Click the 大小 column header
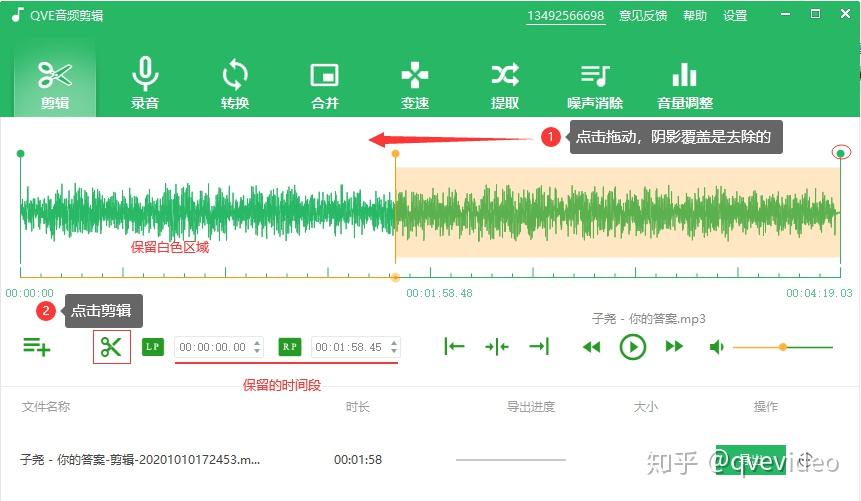 646,407
